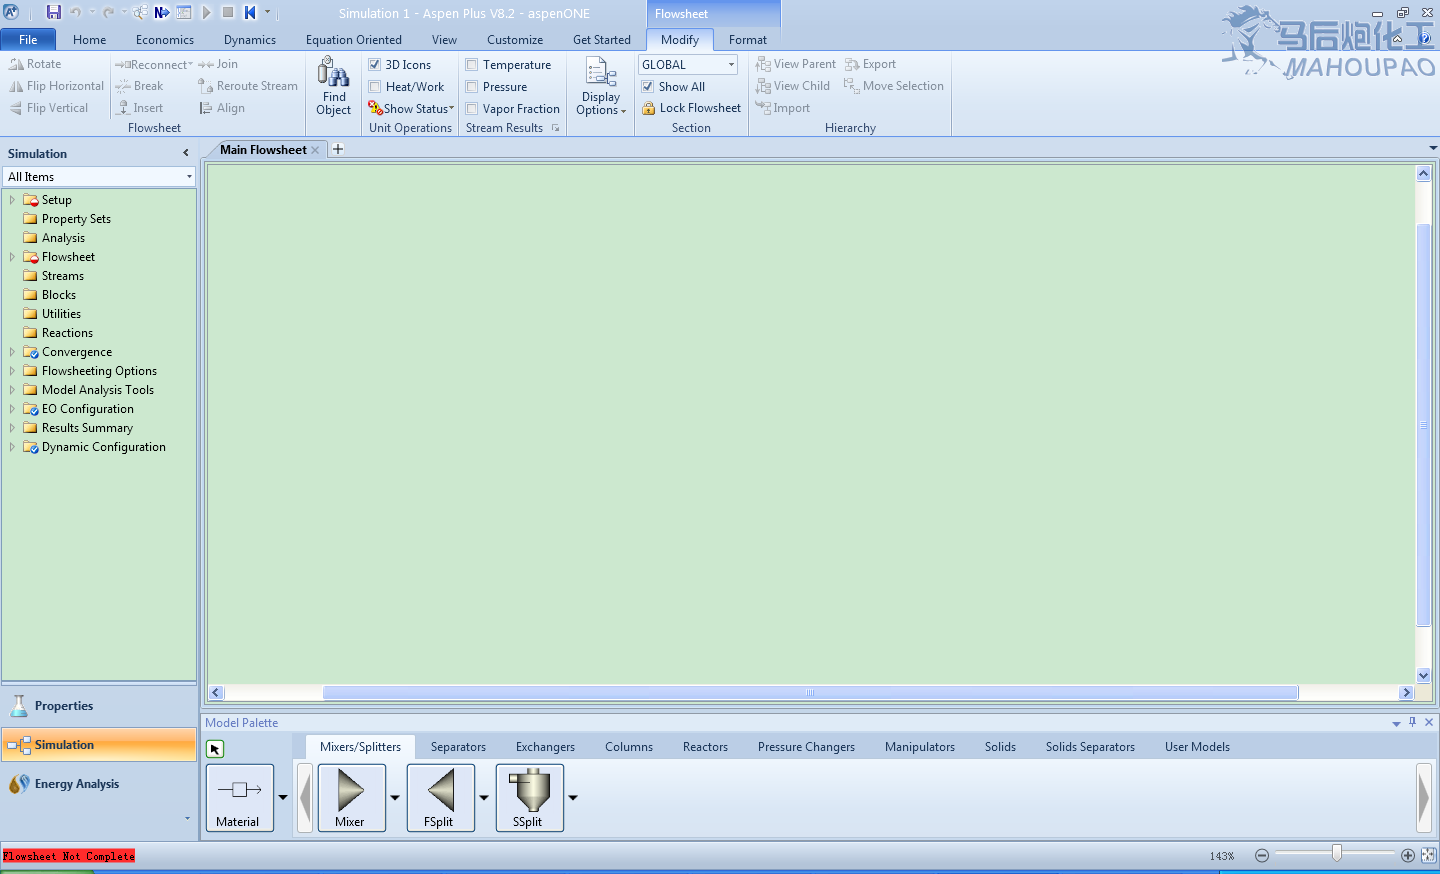This screenshot has height=874, width=1440.
Task: Click the zoom slider handle
Action: (x=1337, y=853)
